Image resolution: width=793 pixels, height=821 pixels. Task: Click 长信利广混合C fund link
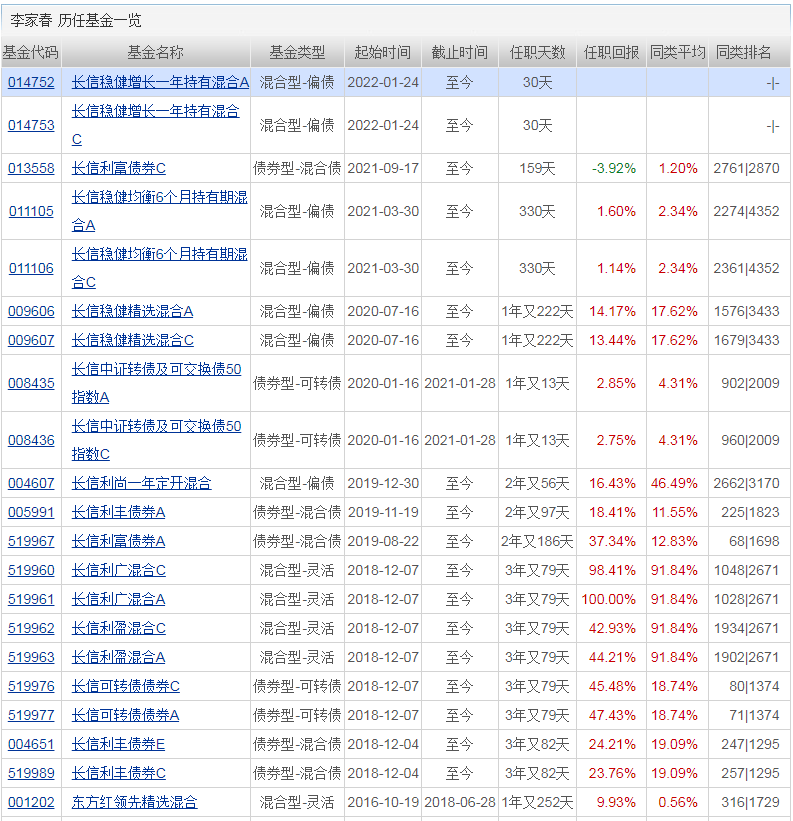click(118, 570)
